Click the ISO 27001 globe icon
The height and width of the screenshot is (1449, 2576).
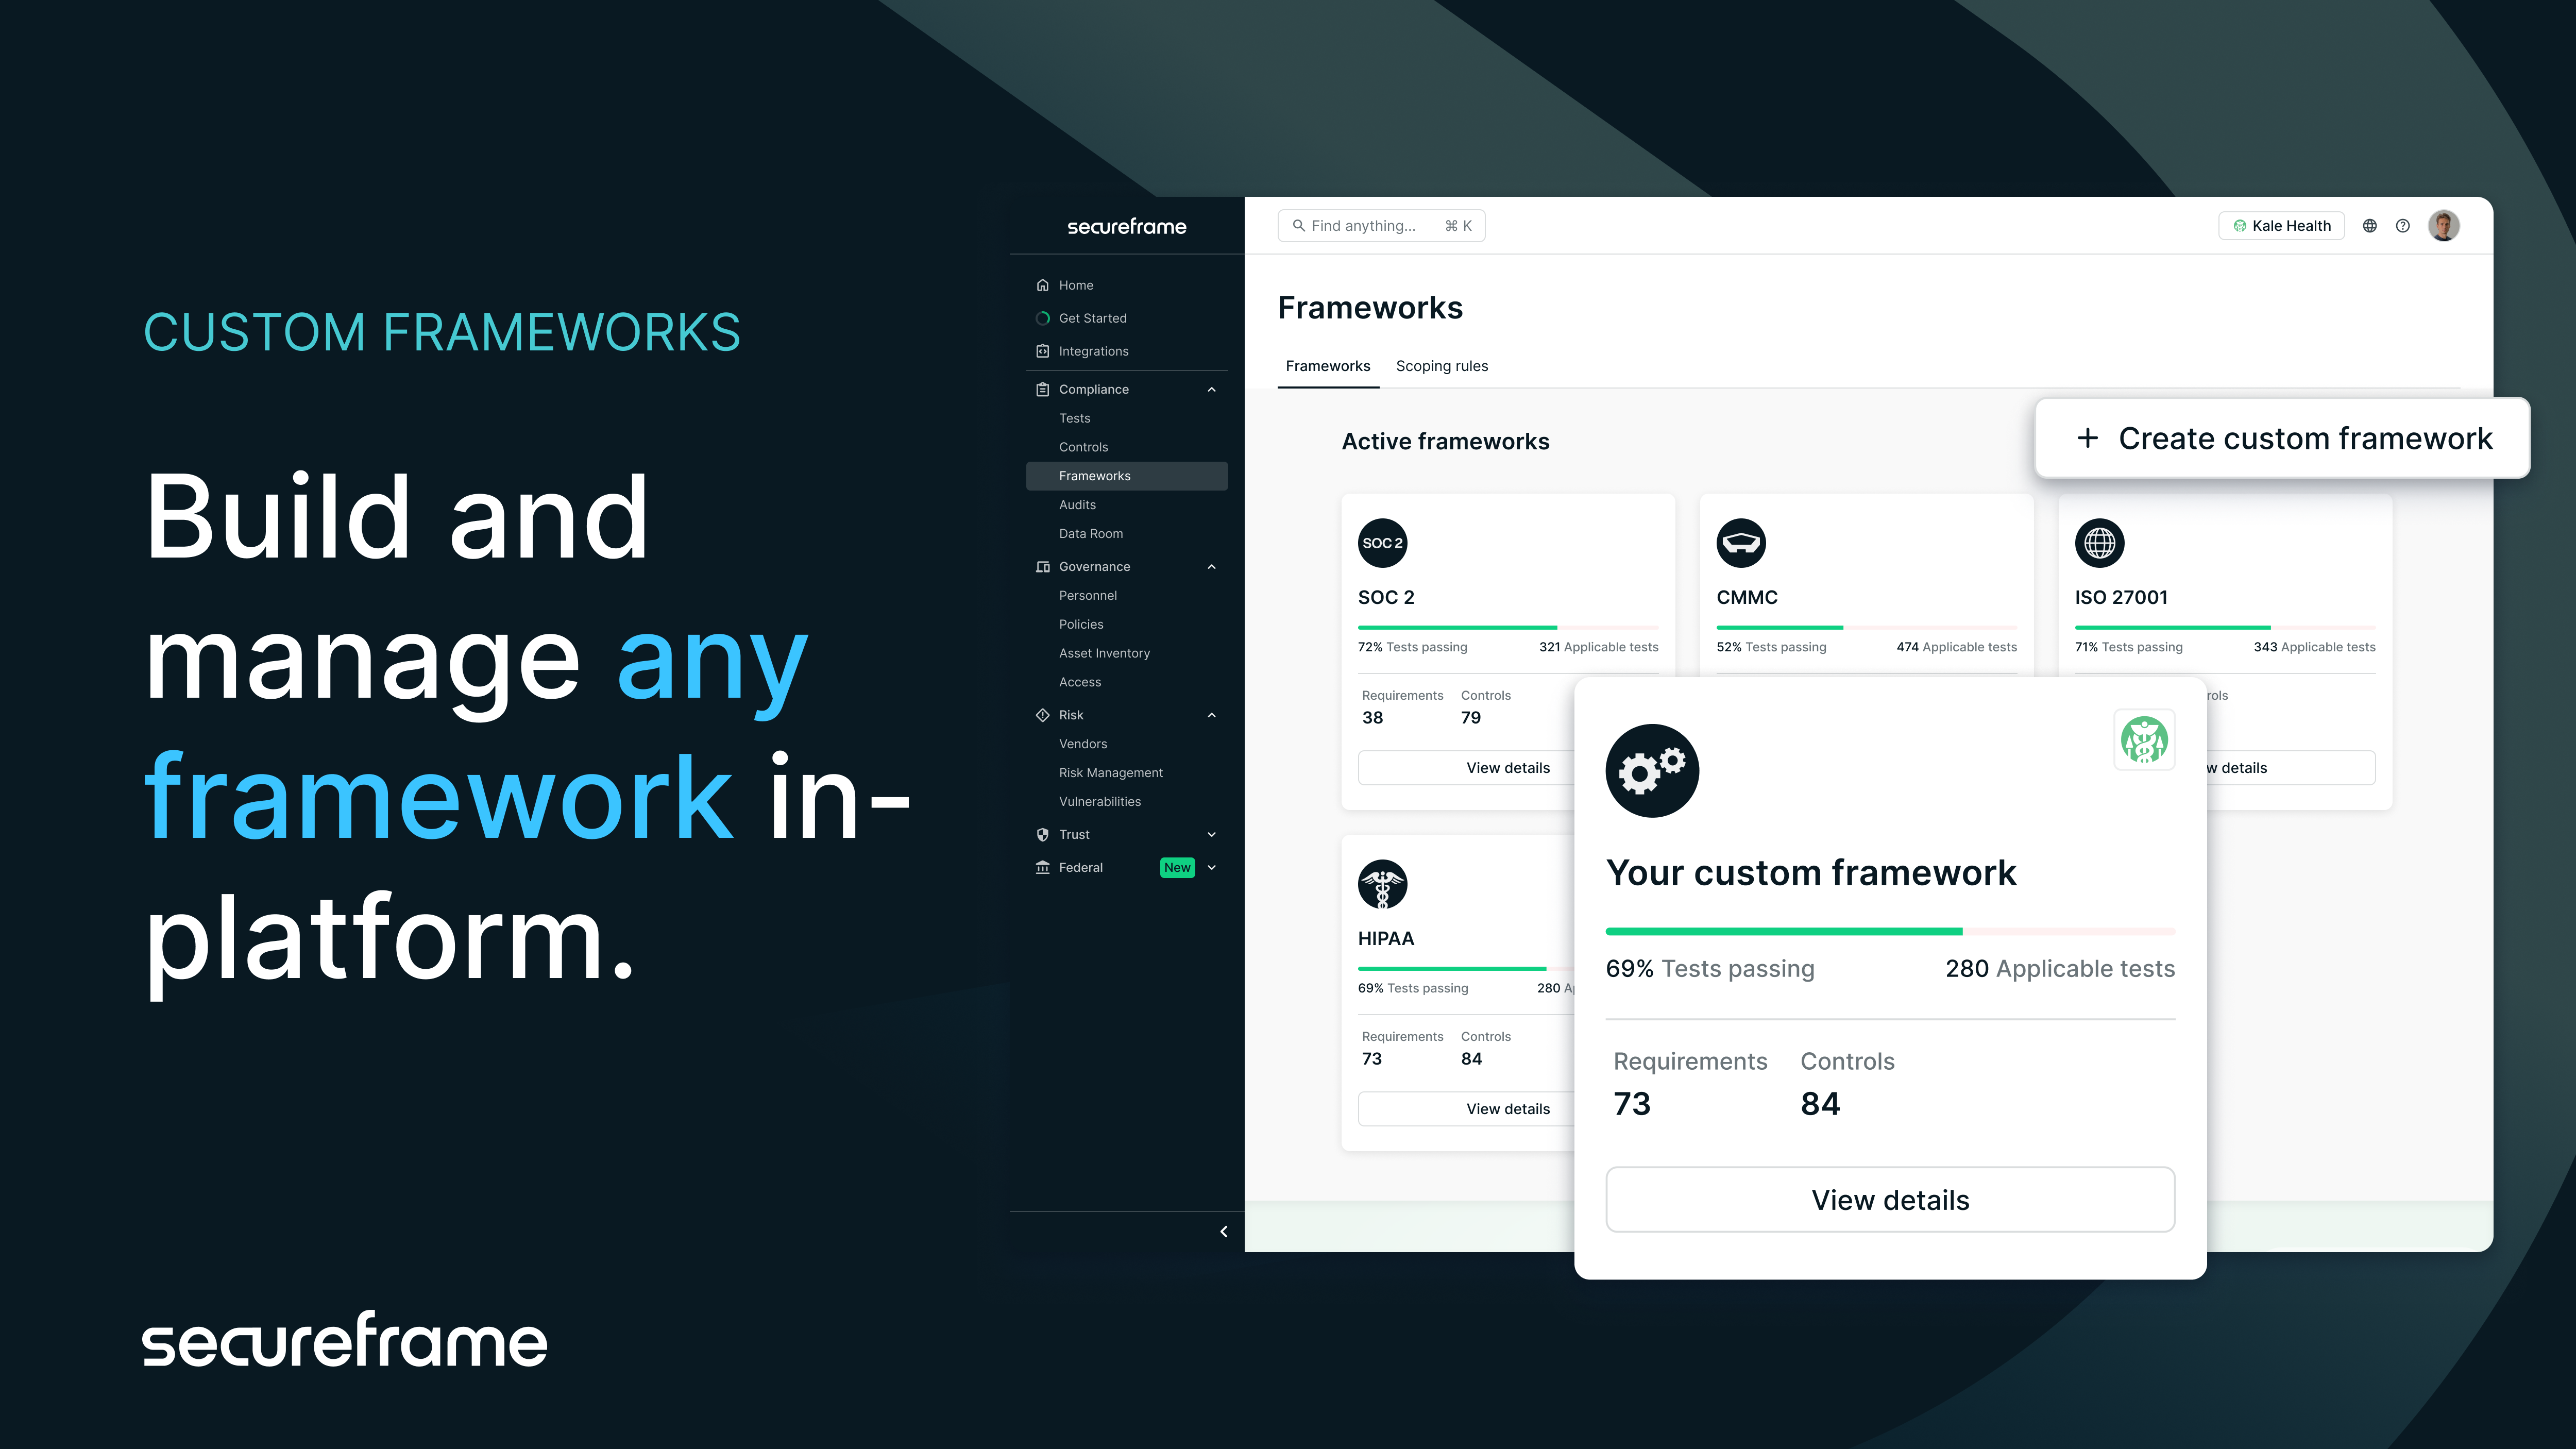pyautogui.click(x=2099, y=543)
